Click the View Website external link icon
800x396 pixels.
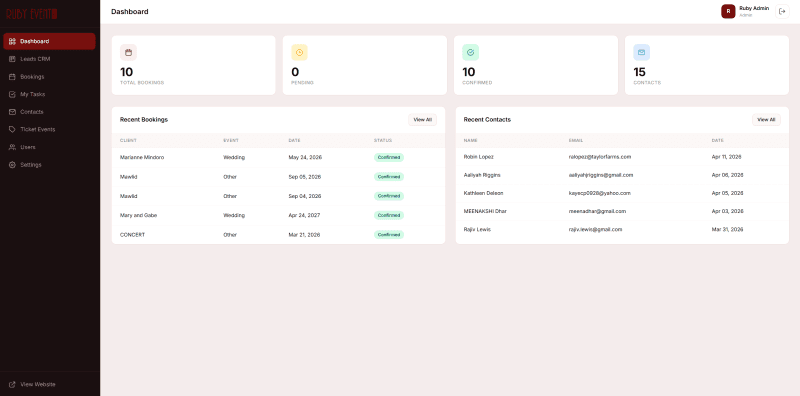point(12,384)
